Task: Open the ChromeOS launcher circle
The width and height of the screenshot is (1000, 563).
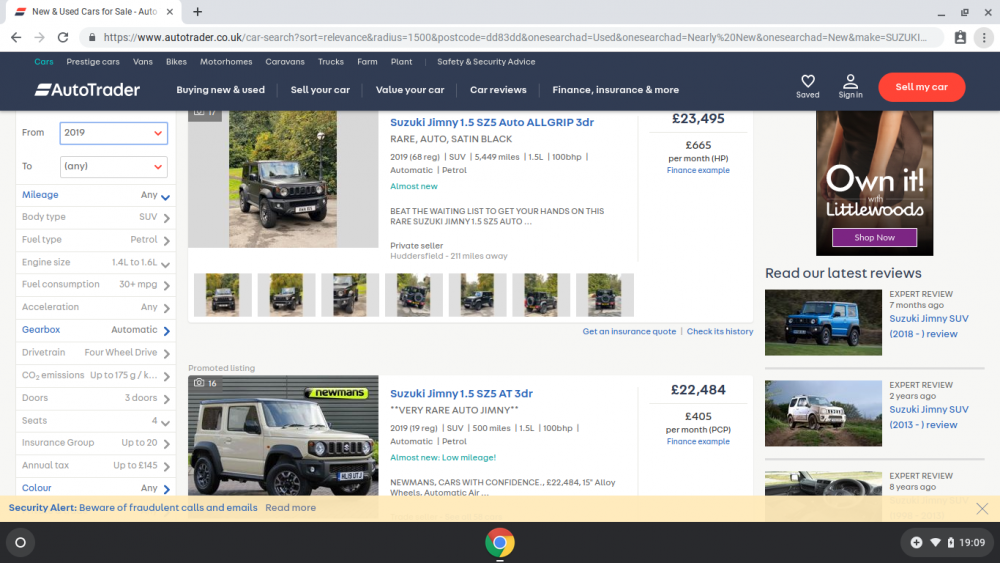Action: click(20, 543)
